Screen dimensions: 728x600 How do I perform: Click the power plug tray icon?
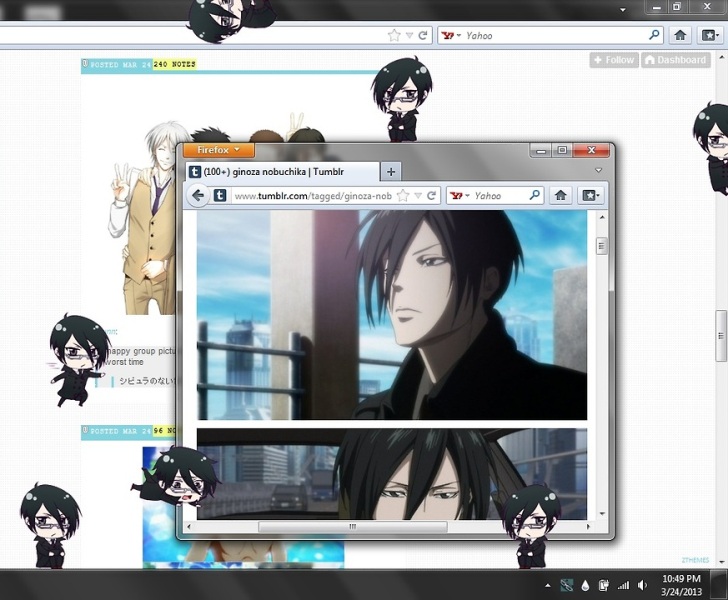click(604, 586)
